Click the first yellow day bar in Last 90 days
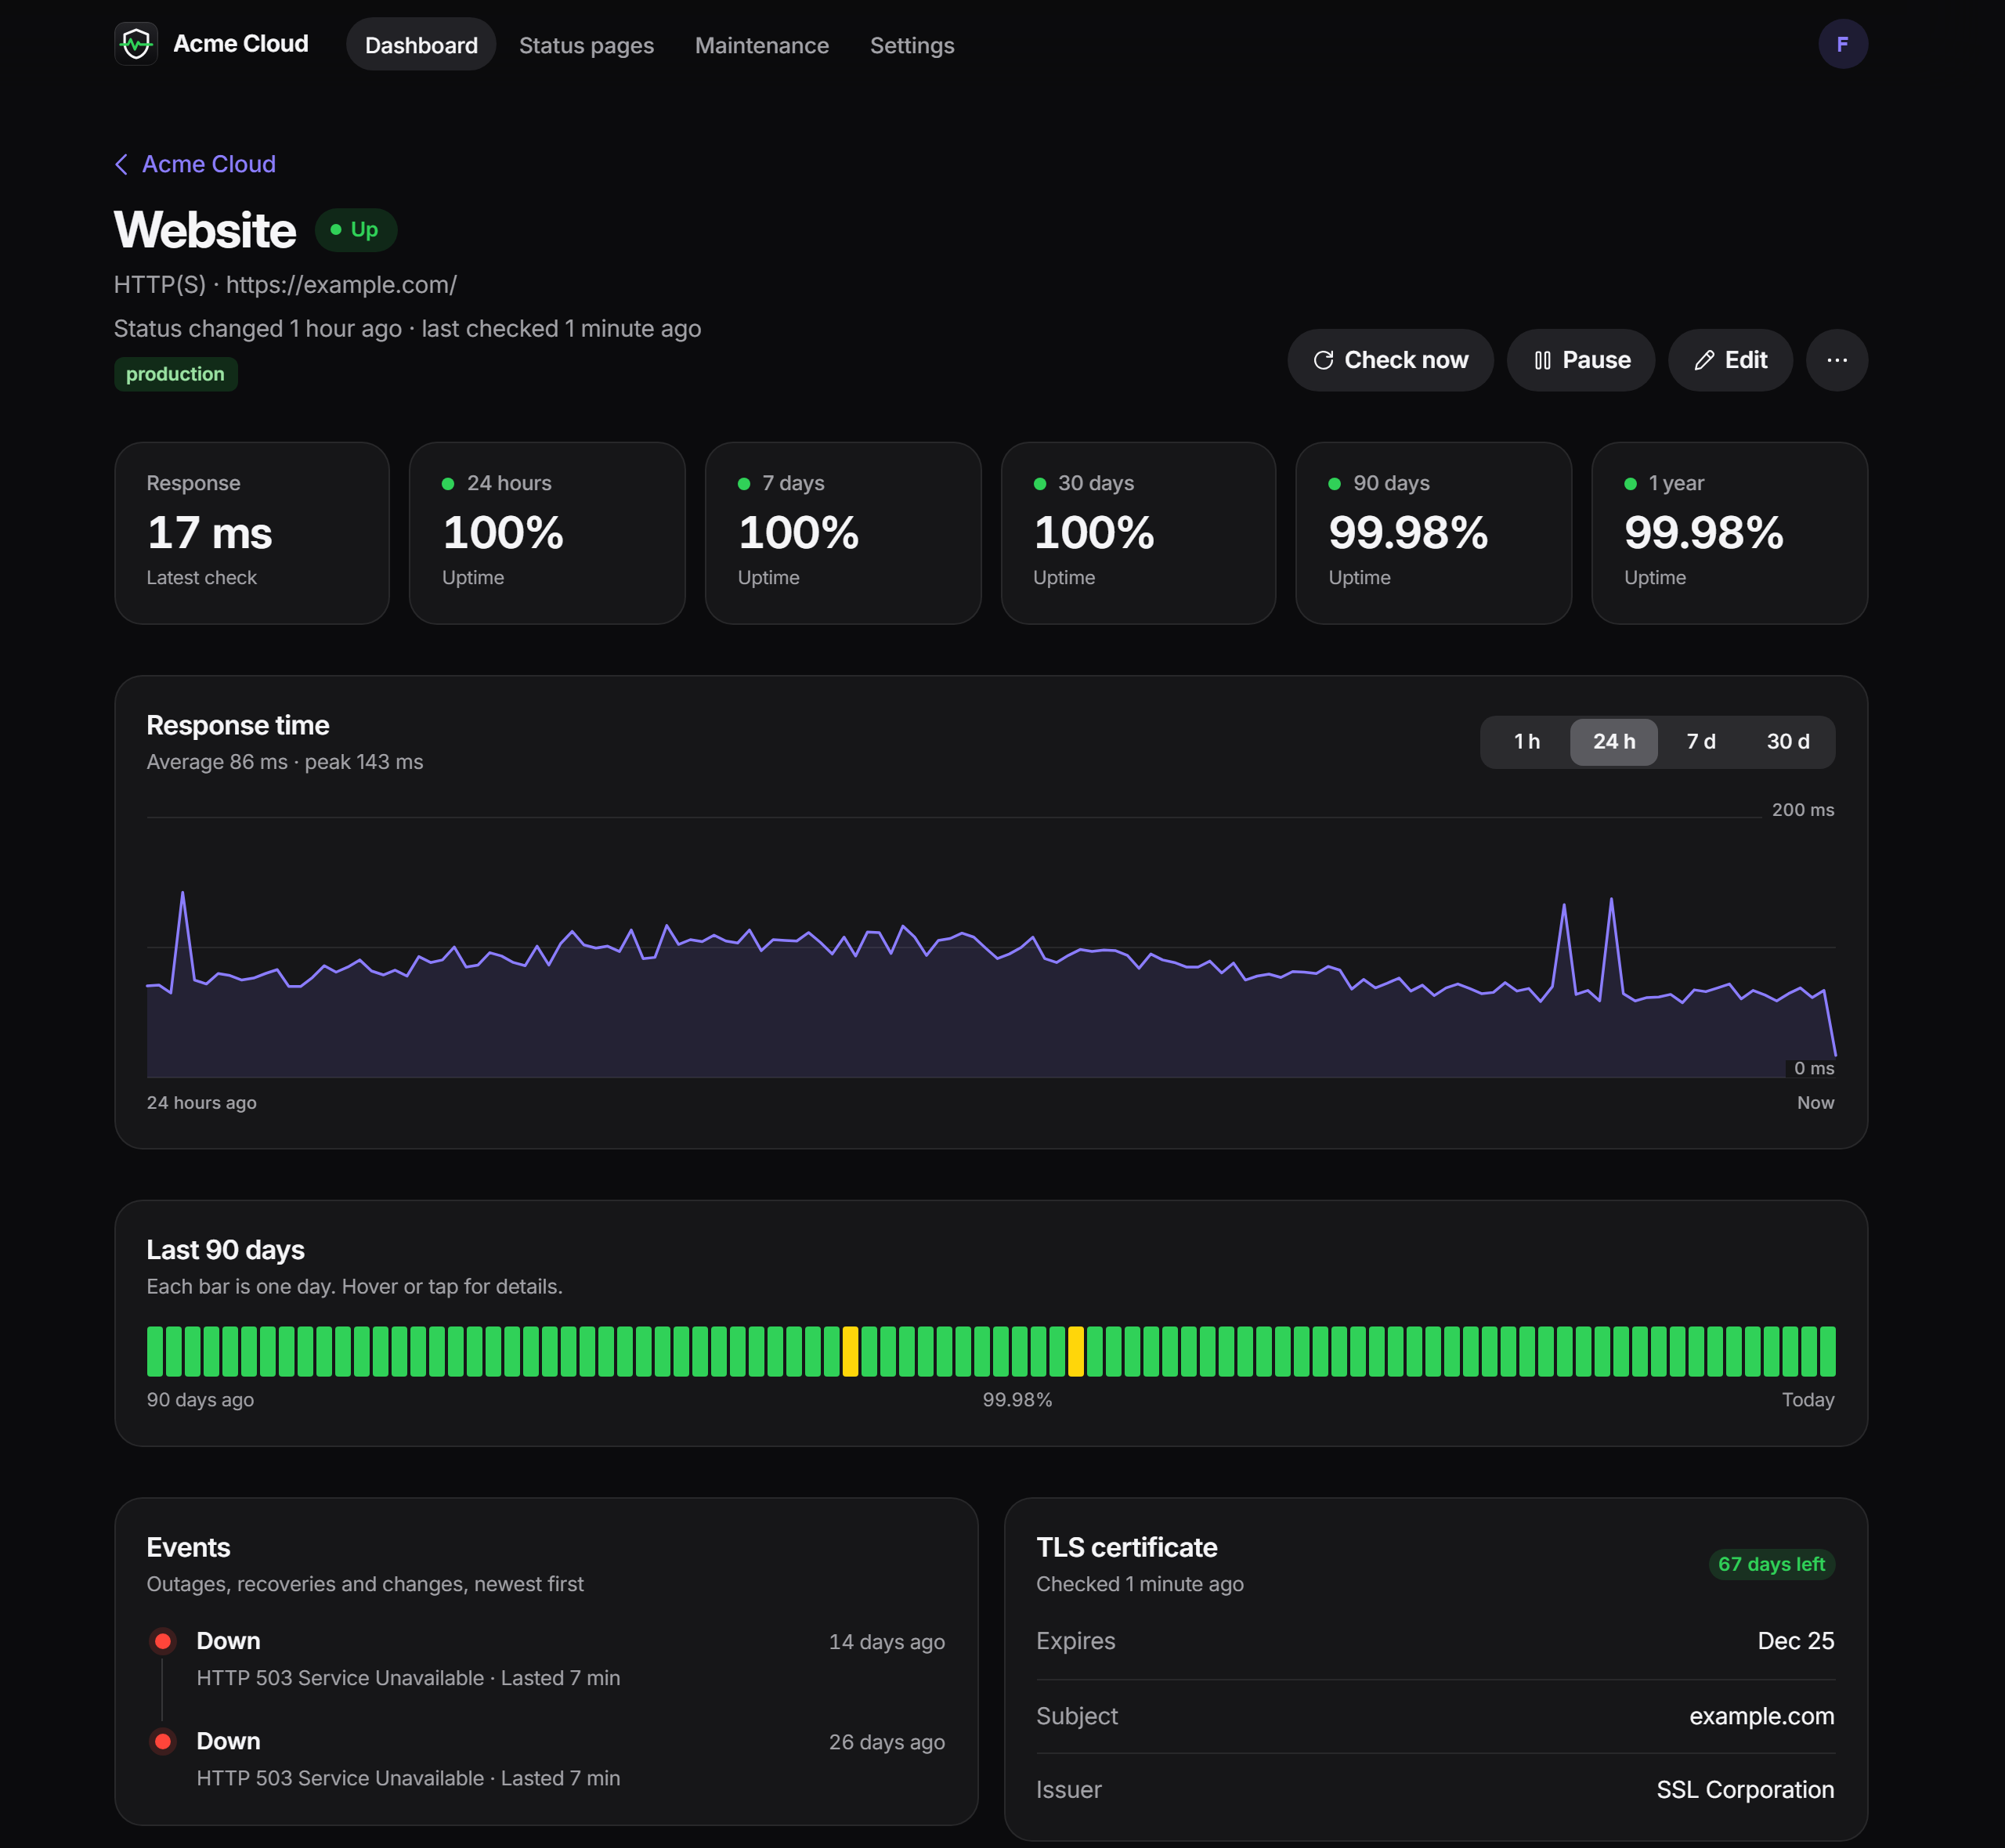 pyautogui.click(x=850, y=1351)
